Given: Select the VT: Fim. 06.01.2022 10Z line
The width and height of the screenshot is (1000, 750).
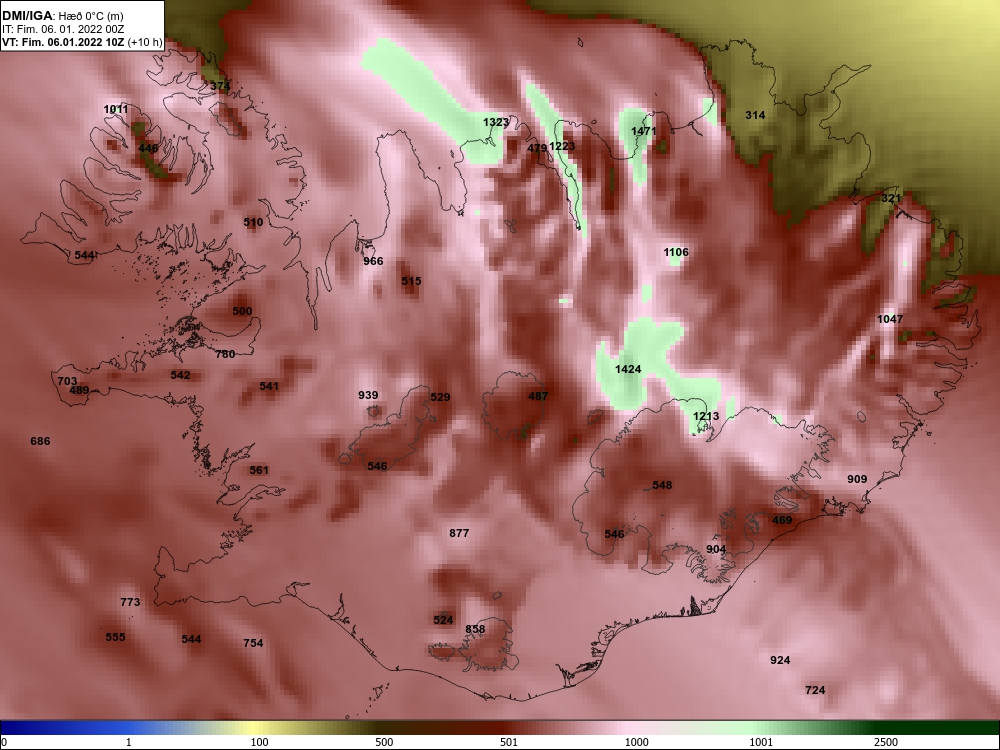Looking at the screenshot, I should pos(82,43).
